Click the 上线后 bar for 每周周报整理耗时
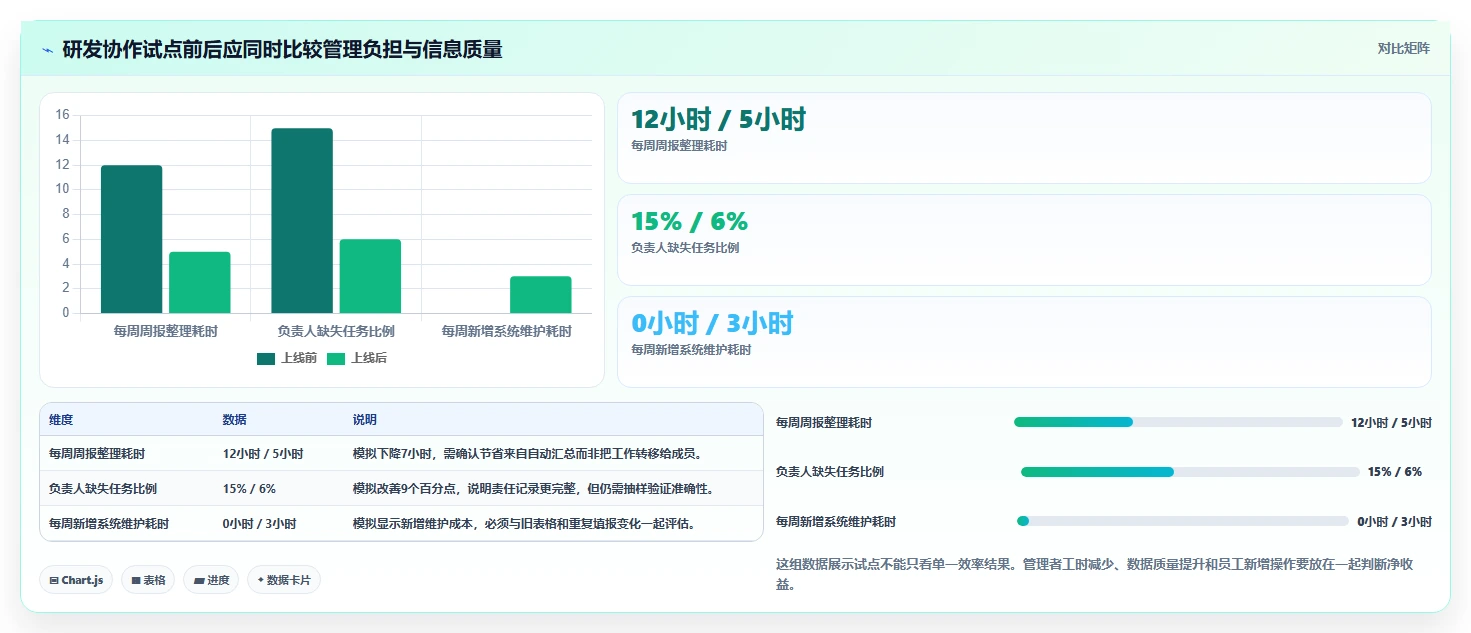This screenshot has width=1471, height=633. [199, 282]
